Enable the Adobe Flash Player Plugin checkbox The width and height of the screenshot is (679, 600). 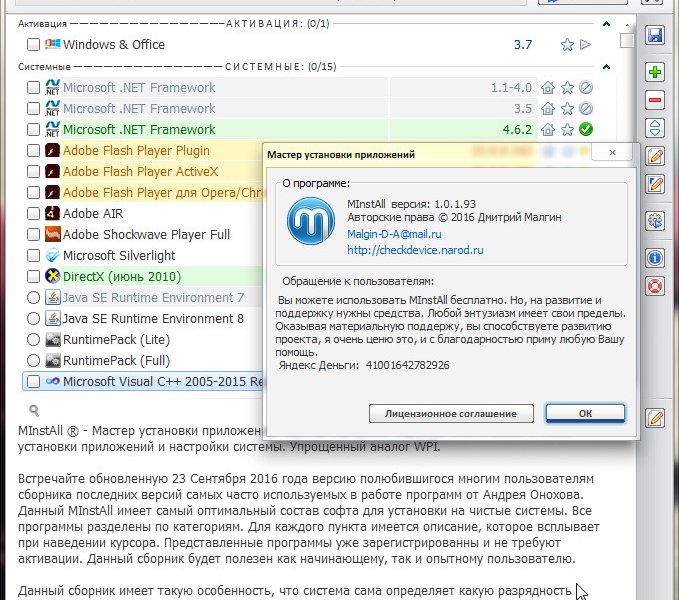pos(33,151)
